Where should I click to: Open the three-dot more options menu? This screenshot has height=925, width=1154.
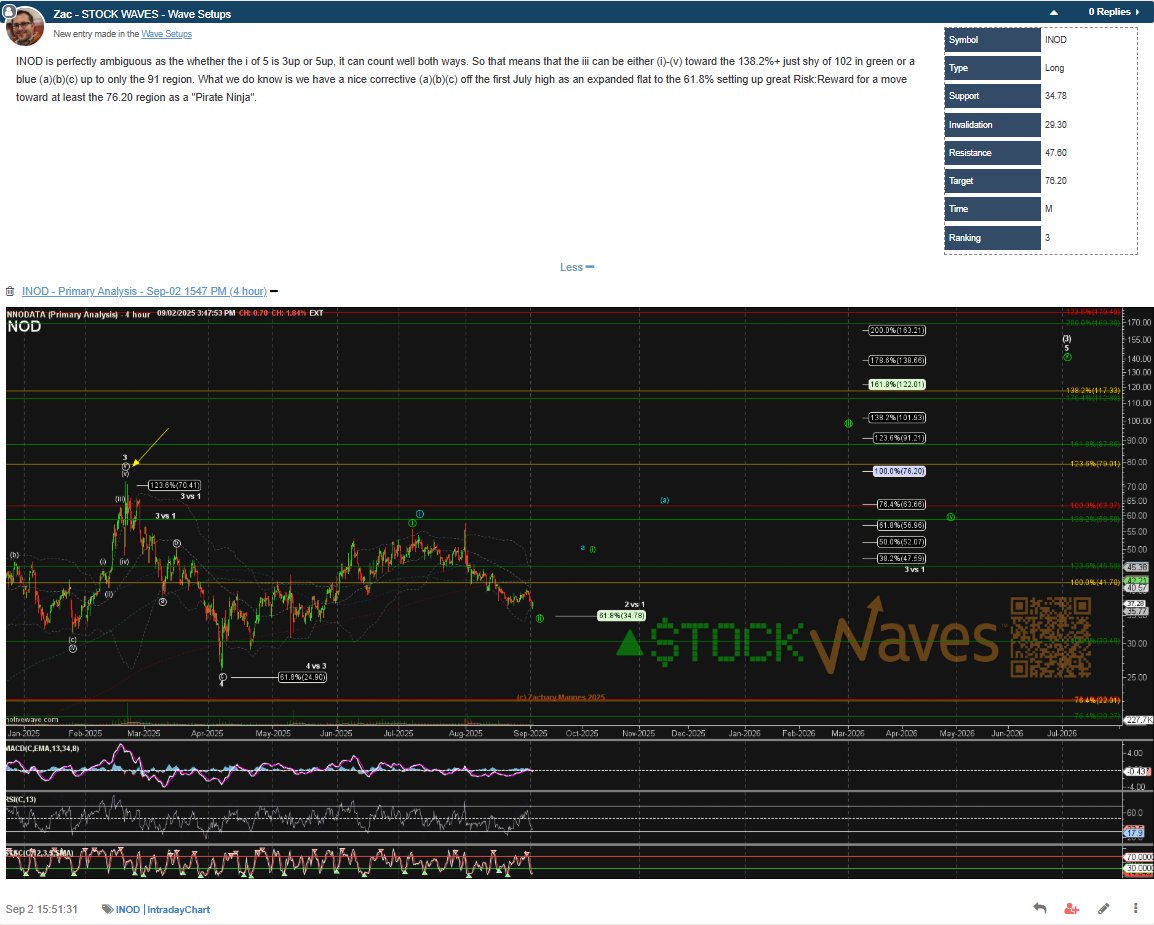[x=1136, y=909]
